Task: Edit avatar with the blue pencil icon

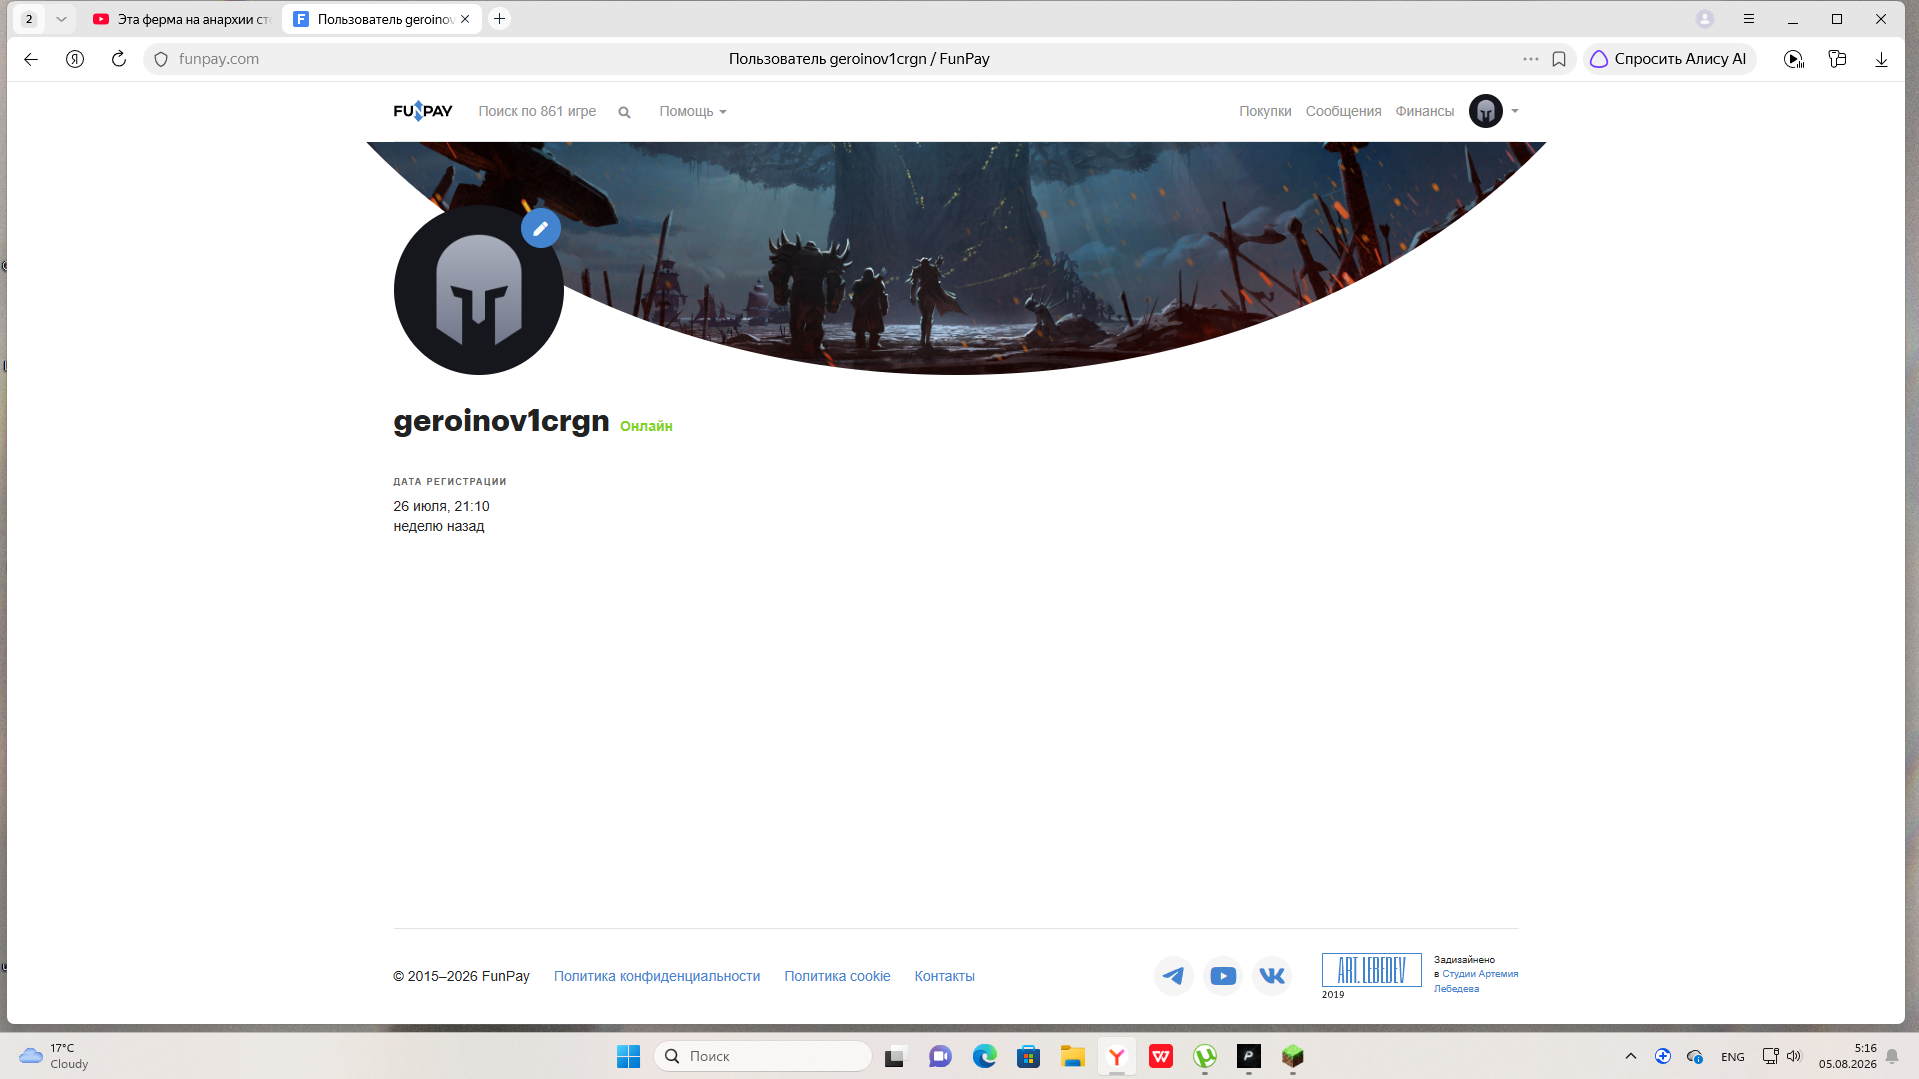Action: click(x=541, y=228)
